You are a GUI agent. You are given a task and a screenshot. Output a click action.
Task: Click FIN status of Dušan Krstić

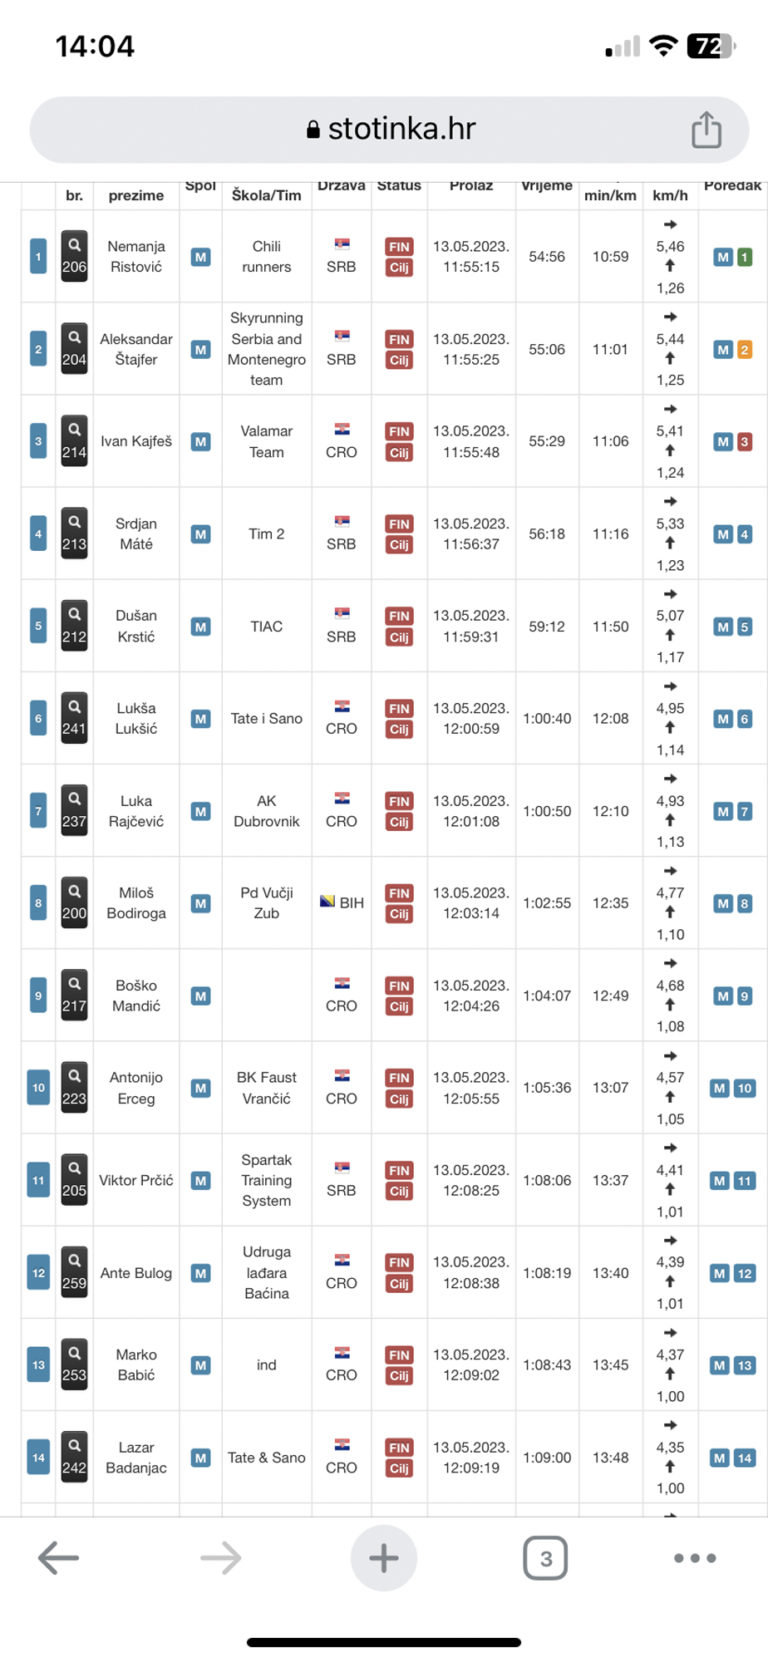click(x=399, y=616)
